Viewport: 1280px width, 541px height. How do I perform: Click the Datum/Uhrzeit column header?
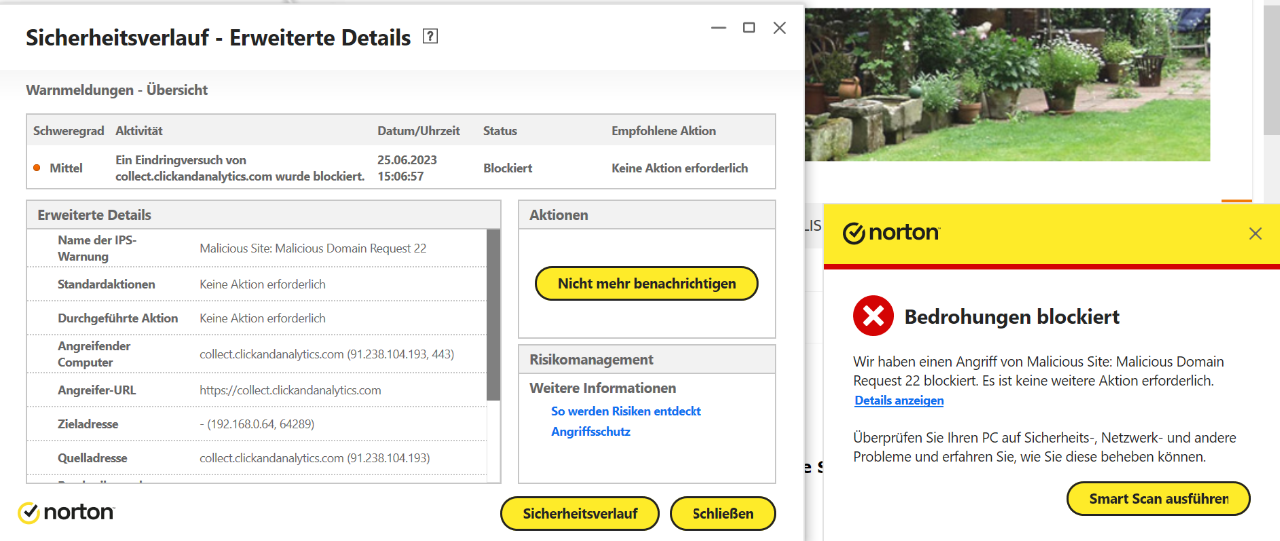[x=419, y=131]
